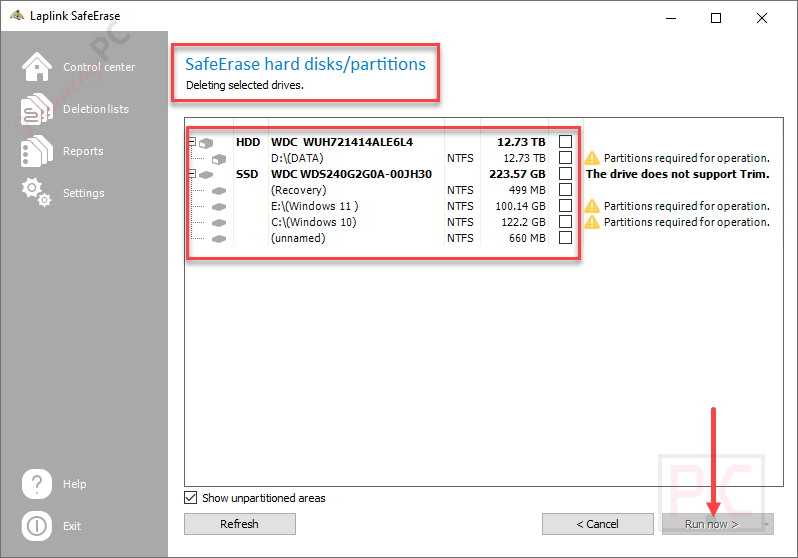This screenshot has width=798, height=558.
Task: Check the D:\(DATA) partition checkbox
Action: [565, 157]
